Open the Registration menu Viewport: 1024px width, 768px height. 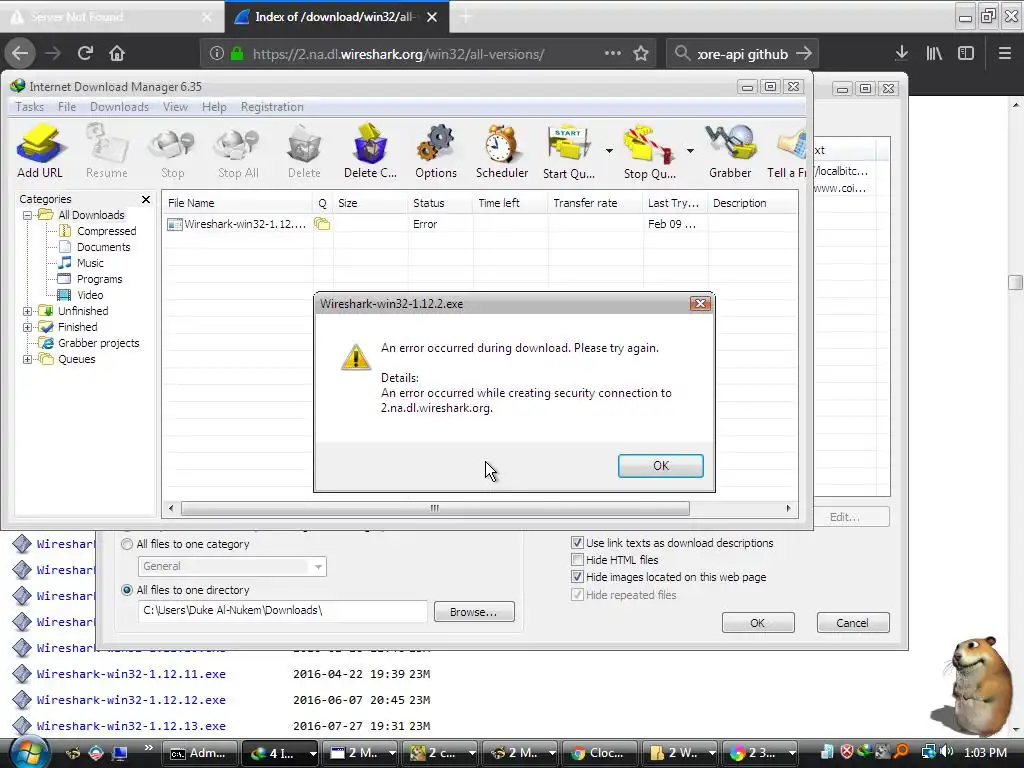pos(272,106)
